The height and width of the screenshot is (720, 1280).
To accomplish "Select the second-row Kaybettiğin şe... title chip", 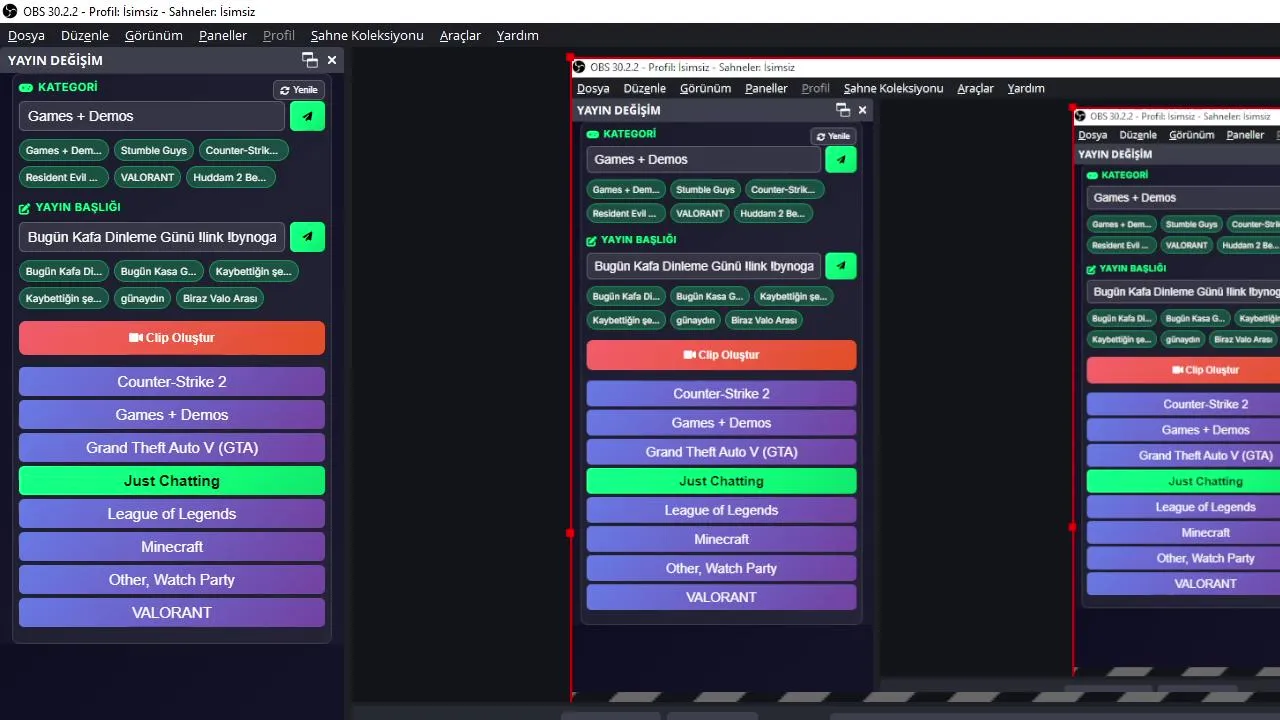I will click(x=64, y=299).
